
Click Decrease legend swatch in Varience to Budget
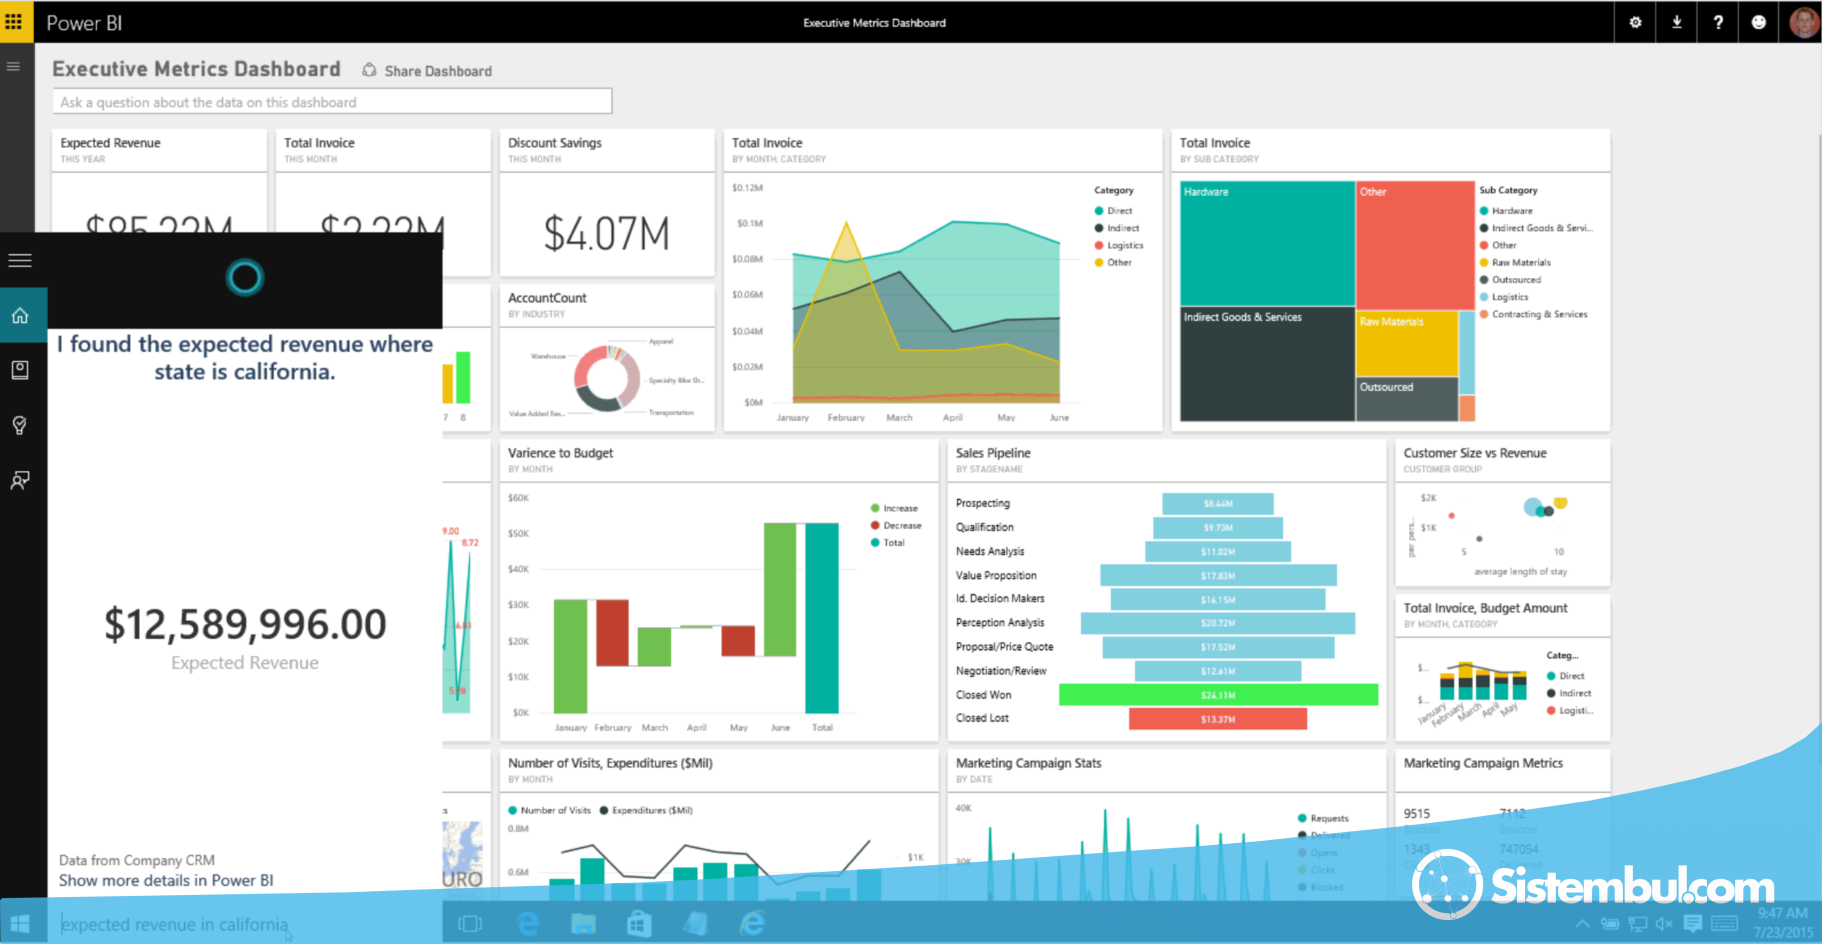click(x=875, y=525)
